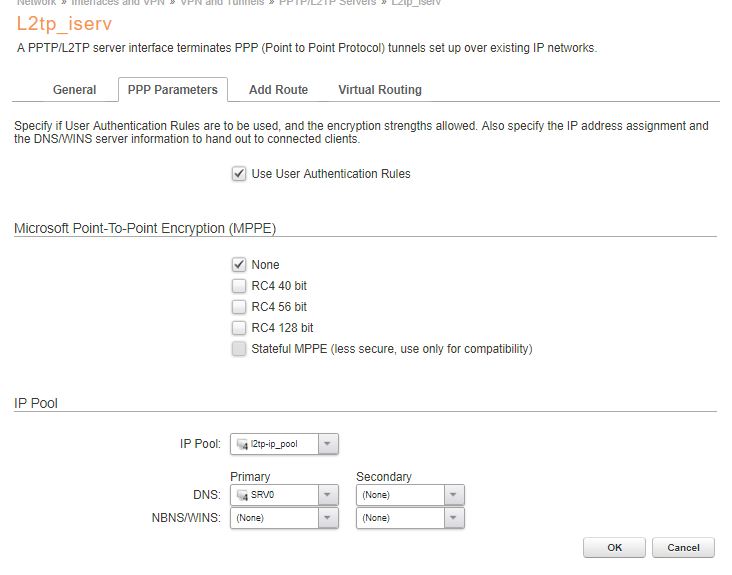Enable RC4 128 bit encryption
The height and width of the screenshot is (575, 732).
pyautogui.click(x=239, y=328)
